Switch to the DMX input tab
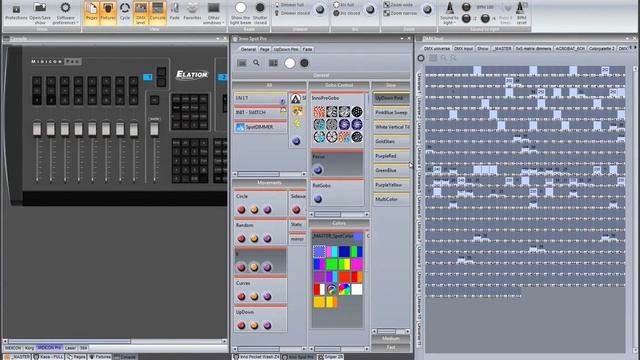Image resolution: width=640 pixels, height=360 pixels. pyautogui.click(x=464, y=48)
